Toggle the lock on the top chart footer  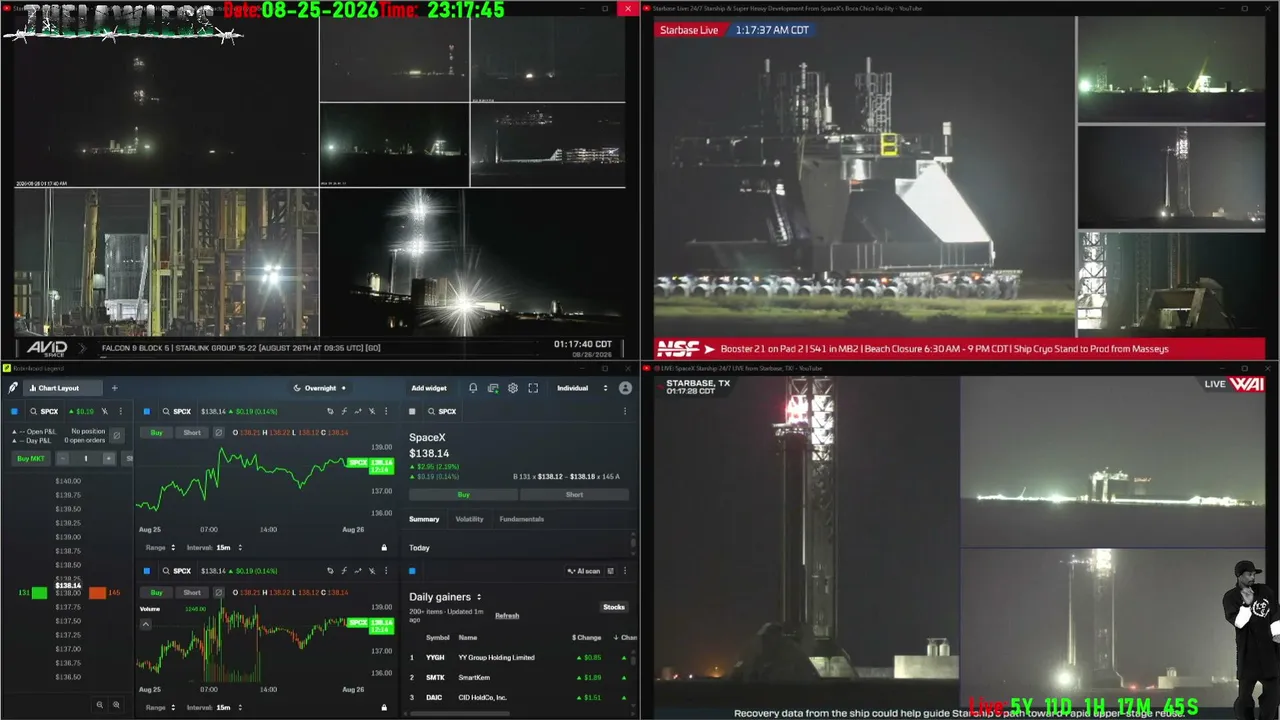384,548
